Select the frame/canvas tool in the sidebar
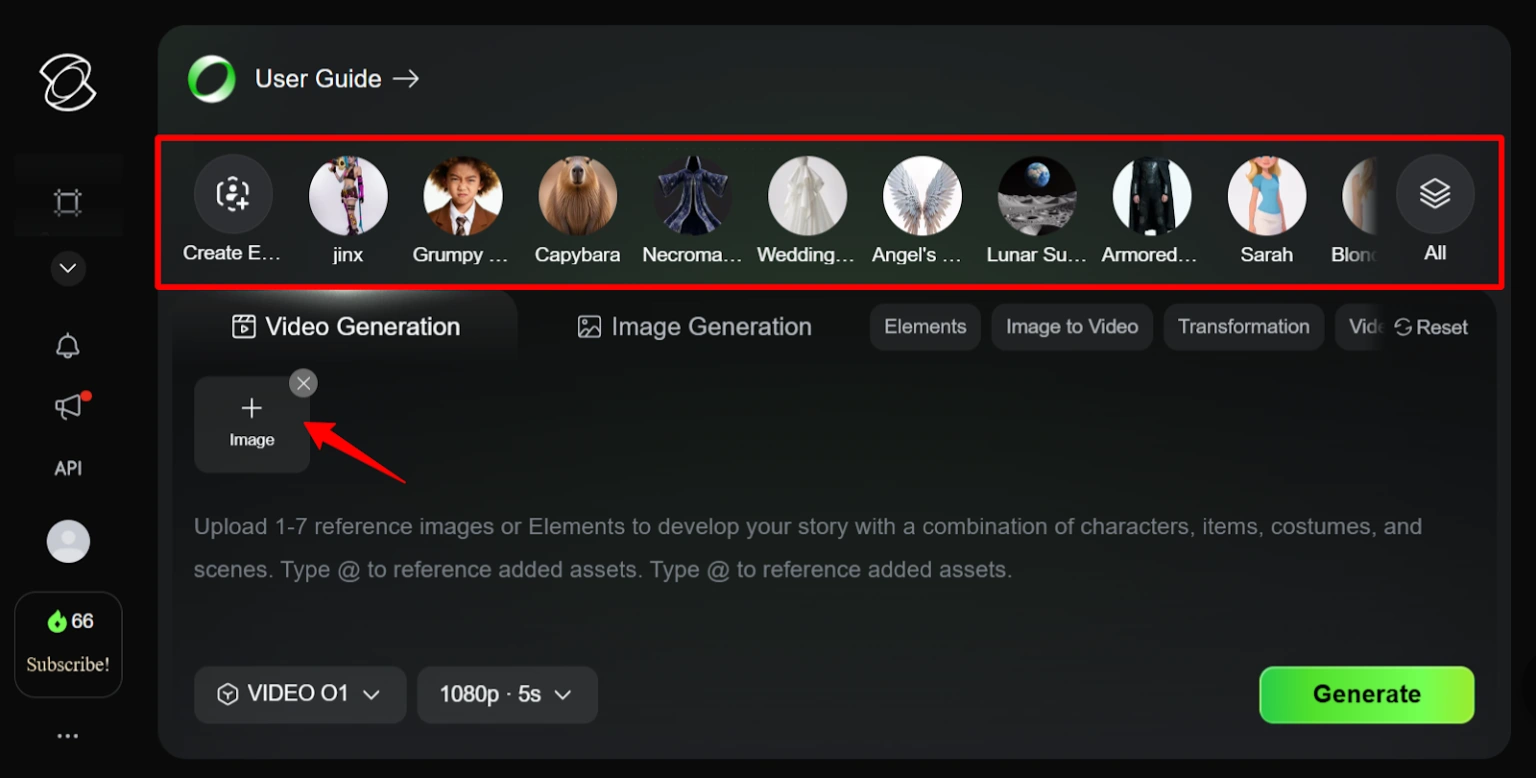1536x778 pixels. pyautogui.click(x=67, y=201)
